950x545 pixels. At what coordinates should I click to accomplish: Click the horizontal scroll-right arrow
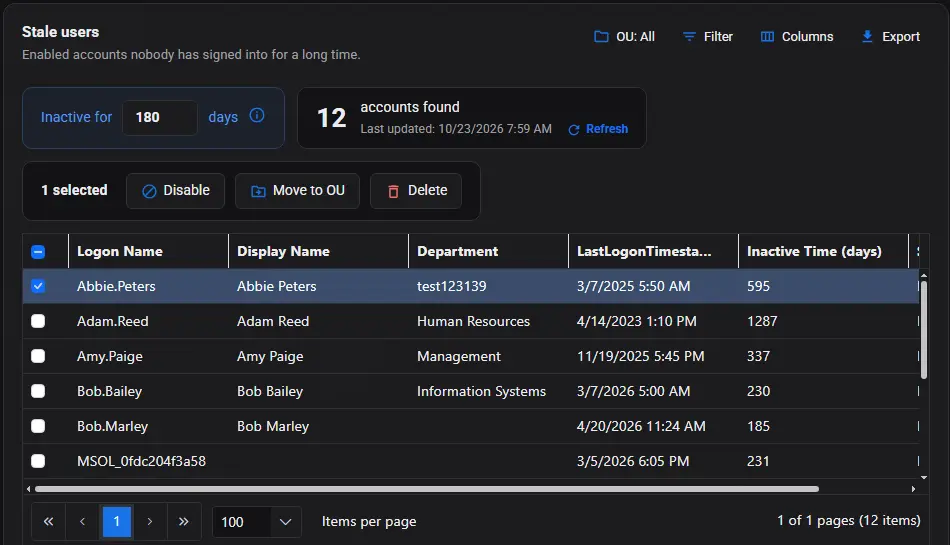point(913,489)
